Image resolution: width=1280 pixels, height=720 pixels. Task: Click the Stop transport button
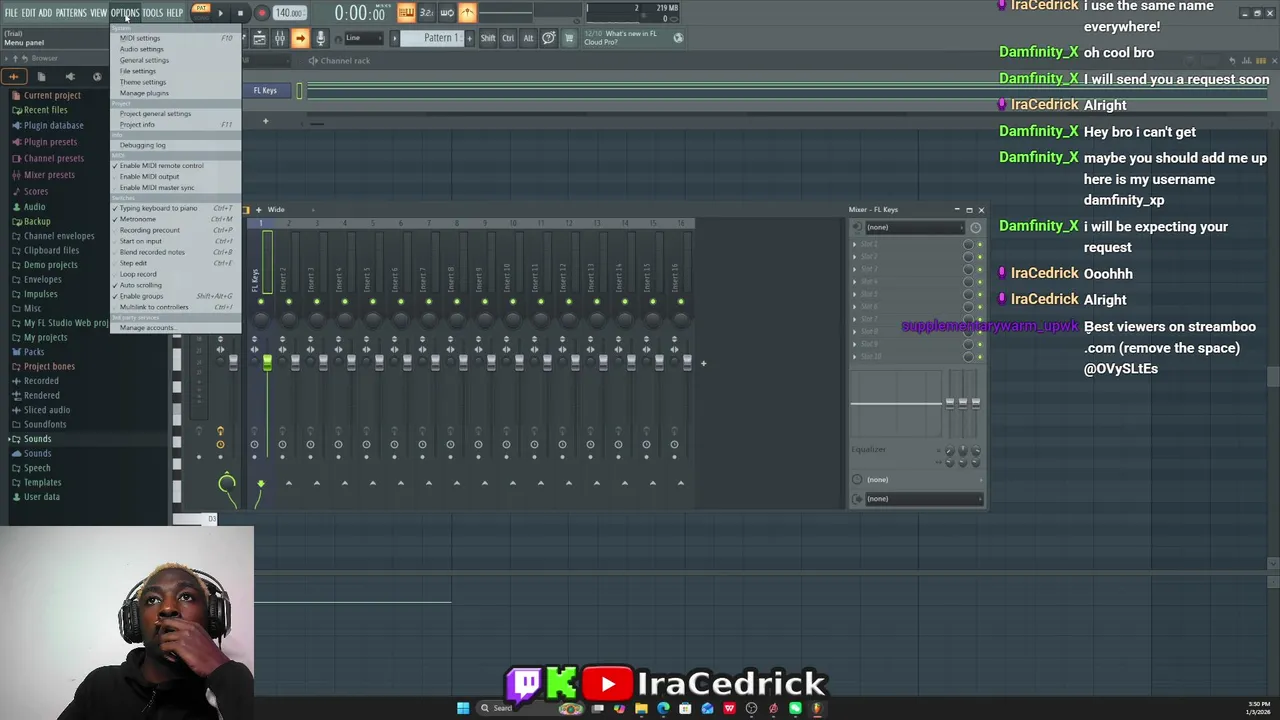click(x=240, y=14)
